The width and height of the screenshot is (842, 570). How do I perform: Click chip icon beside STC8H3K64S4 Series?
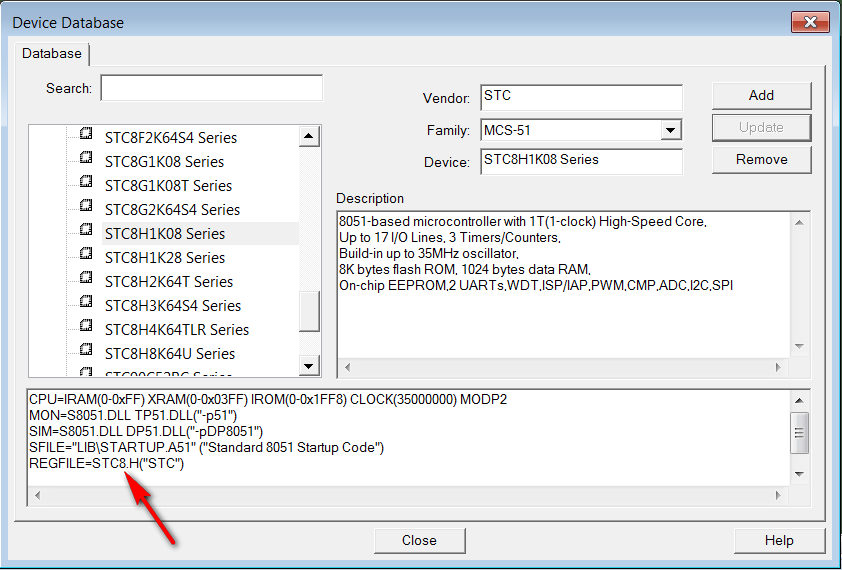[x=86, y=301]
